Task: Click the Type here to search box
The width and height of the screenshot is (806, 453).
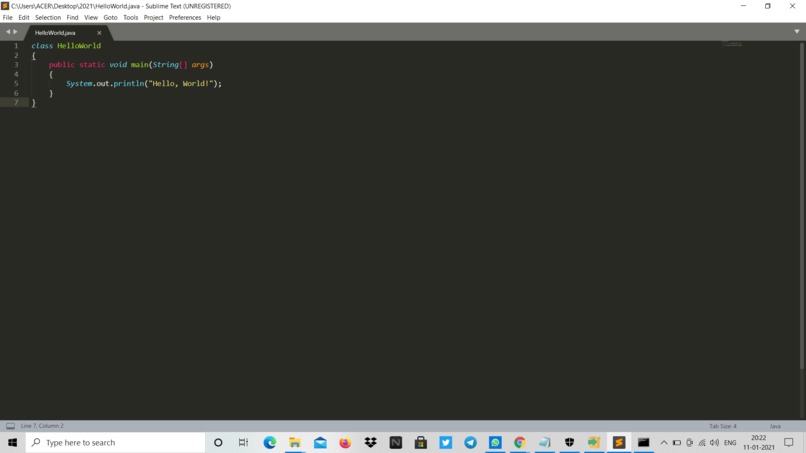Action: [115, 442]
